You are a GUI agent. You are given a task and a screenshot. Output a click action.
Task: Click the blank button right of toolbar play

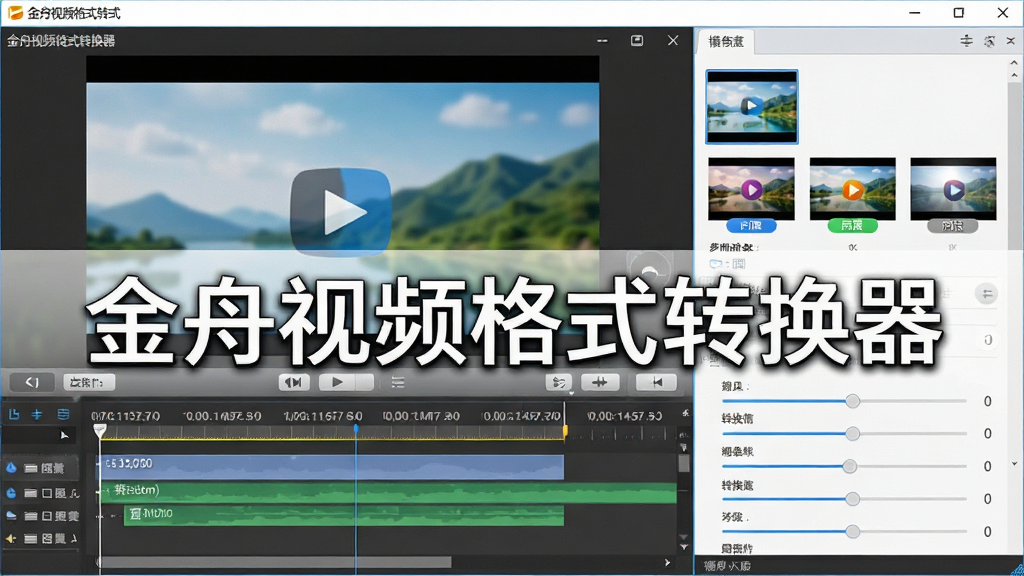(x=364, y=382)
